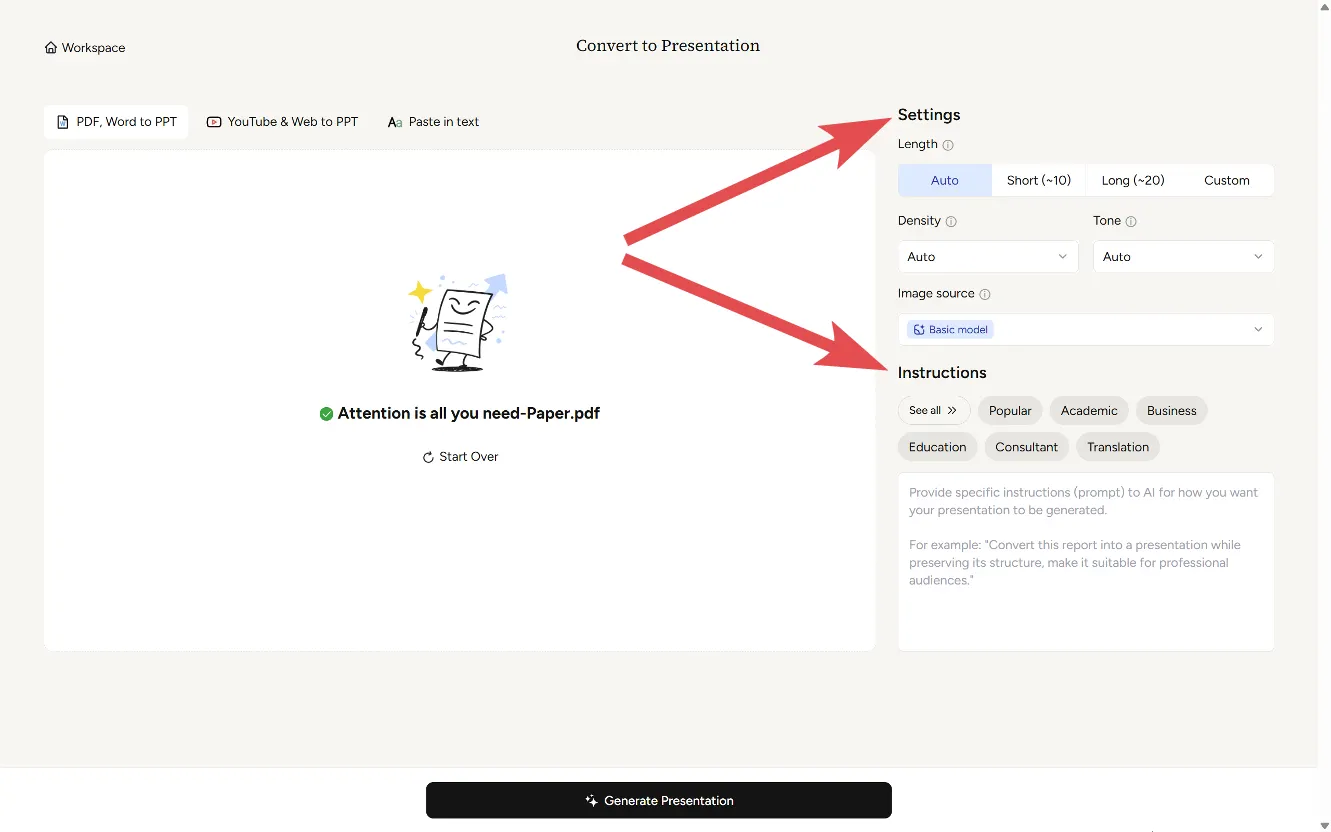Open the Paste in text tab
Image resolution: width=1331 pixels, height=832 pixels.
pos(433,122)
